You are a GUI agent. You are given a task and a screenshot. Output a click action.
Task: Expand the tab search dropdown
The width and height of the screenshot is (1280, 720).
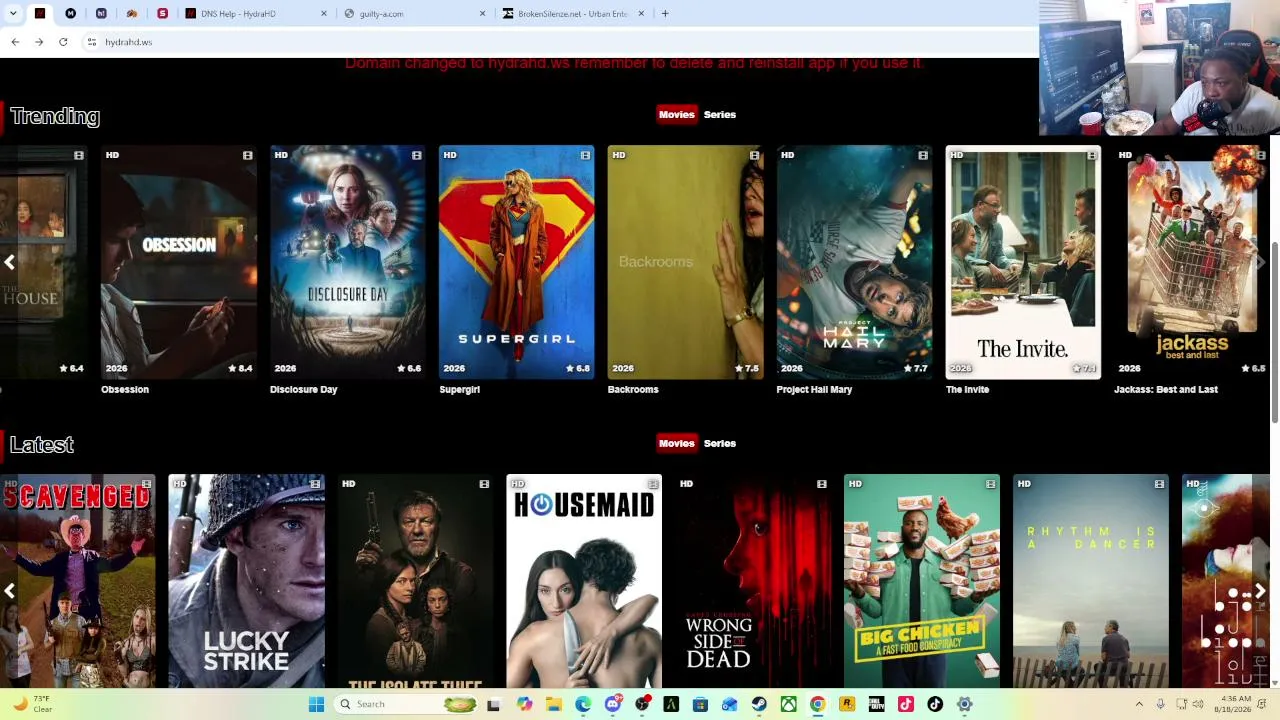[13, 14]
